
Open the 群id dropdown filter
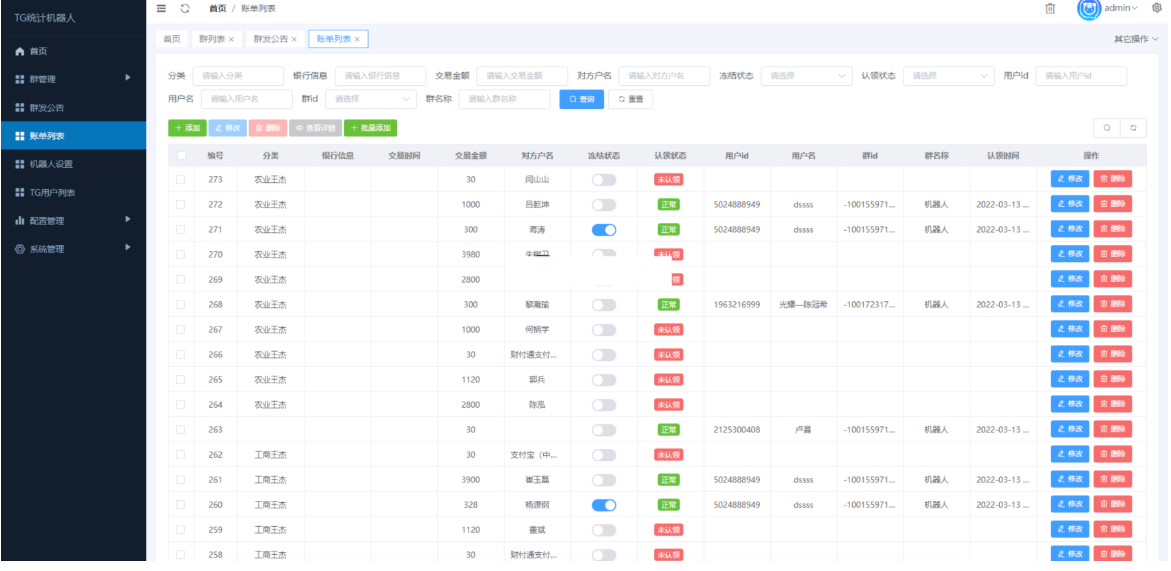coord(370,99)
